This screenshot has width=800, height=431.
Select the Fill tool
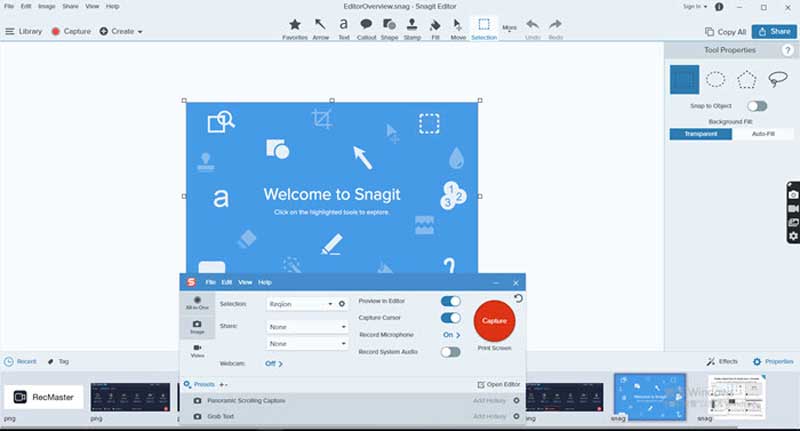435,26
